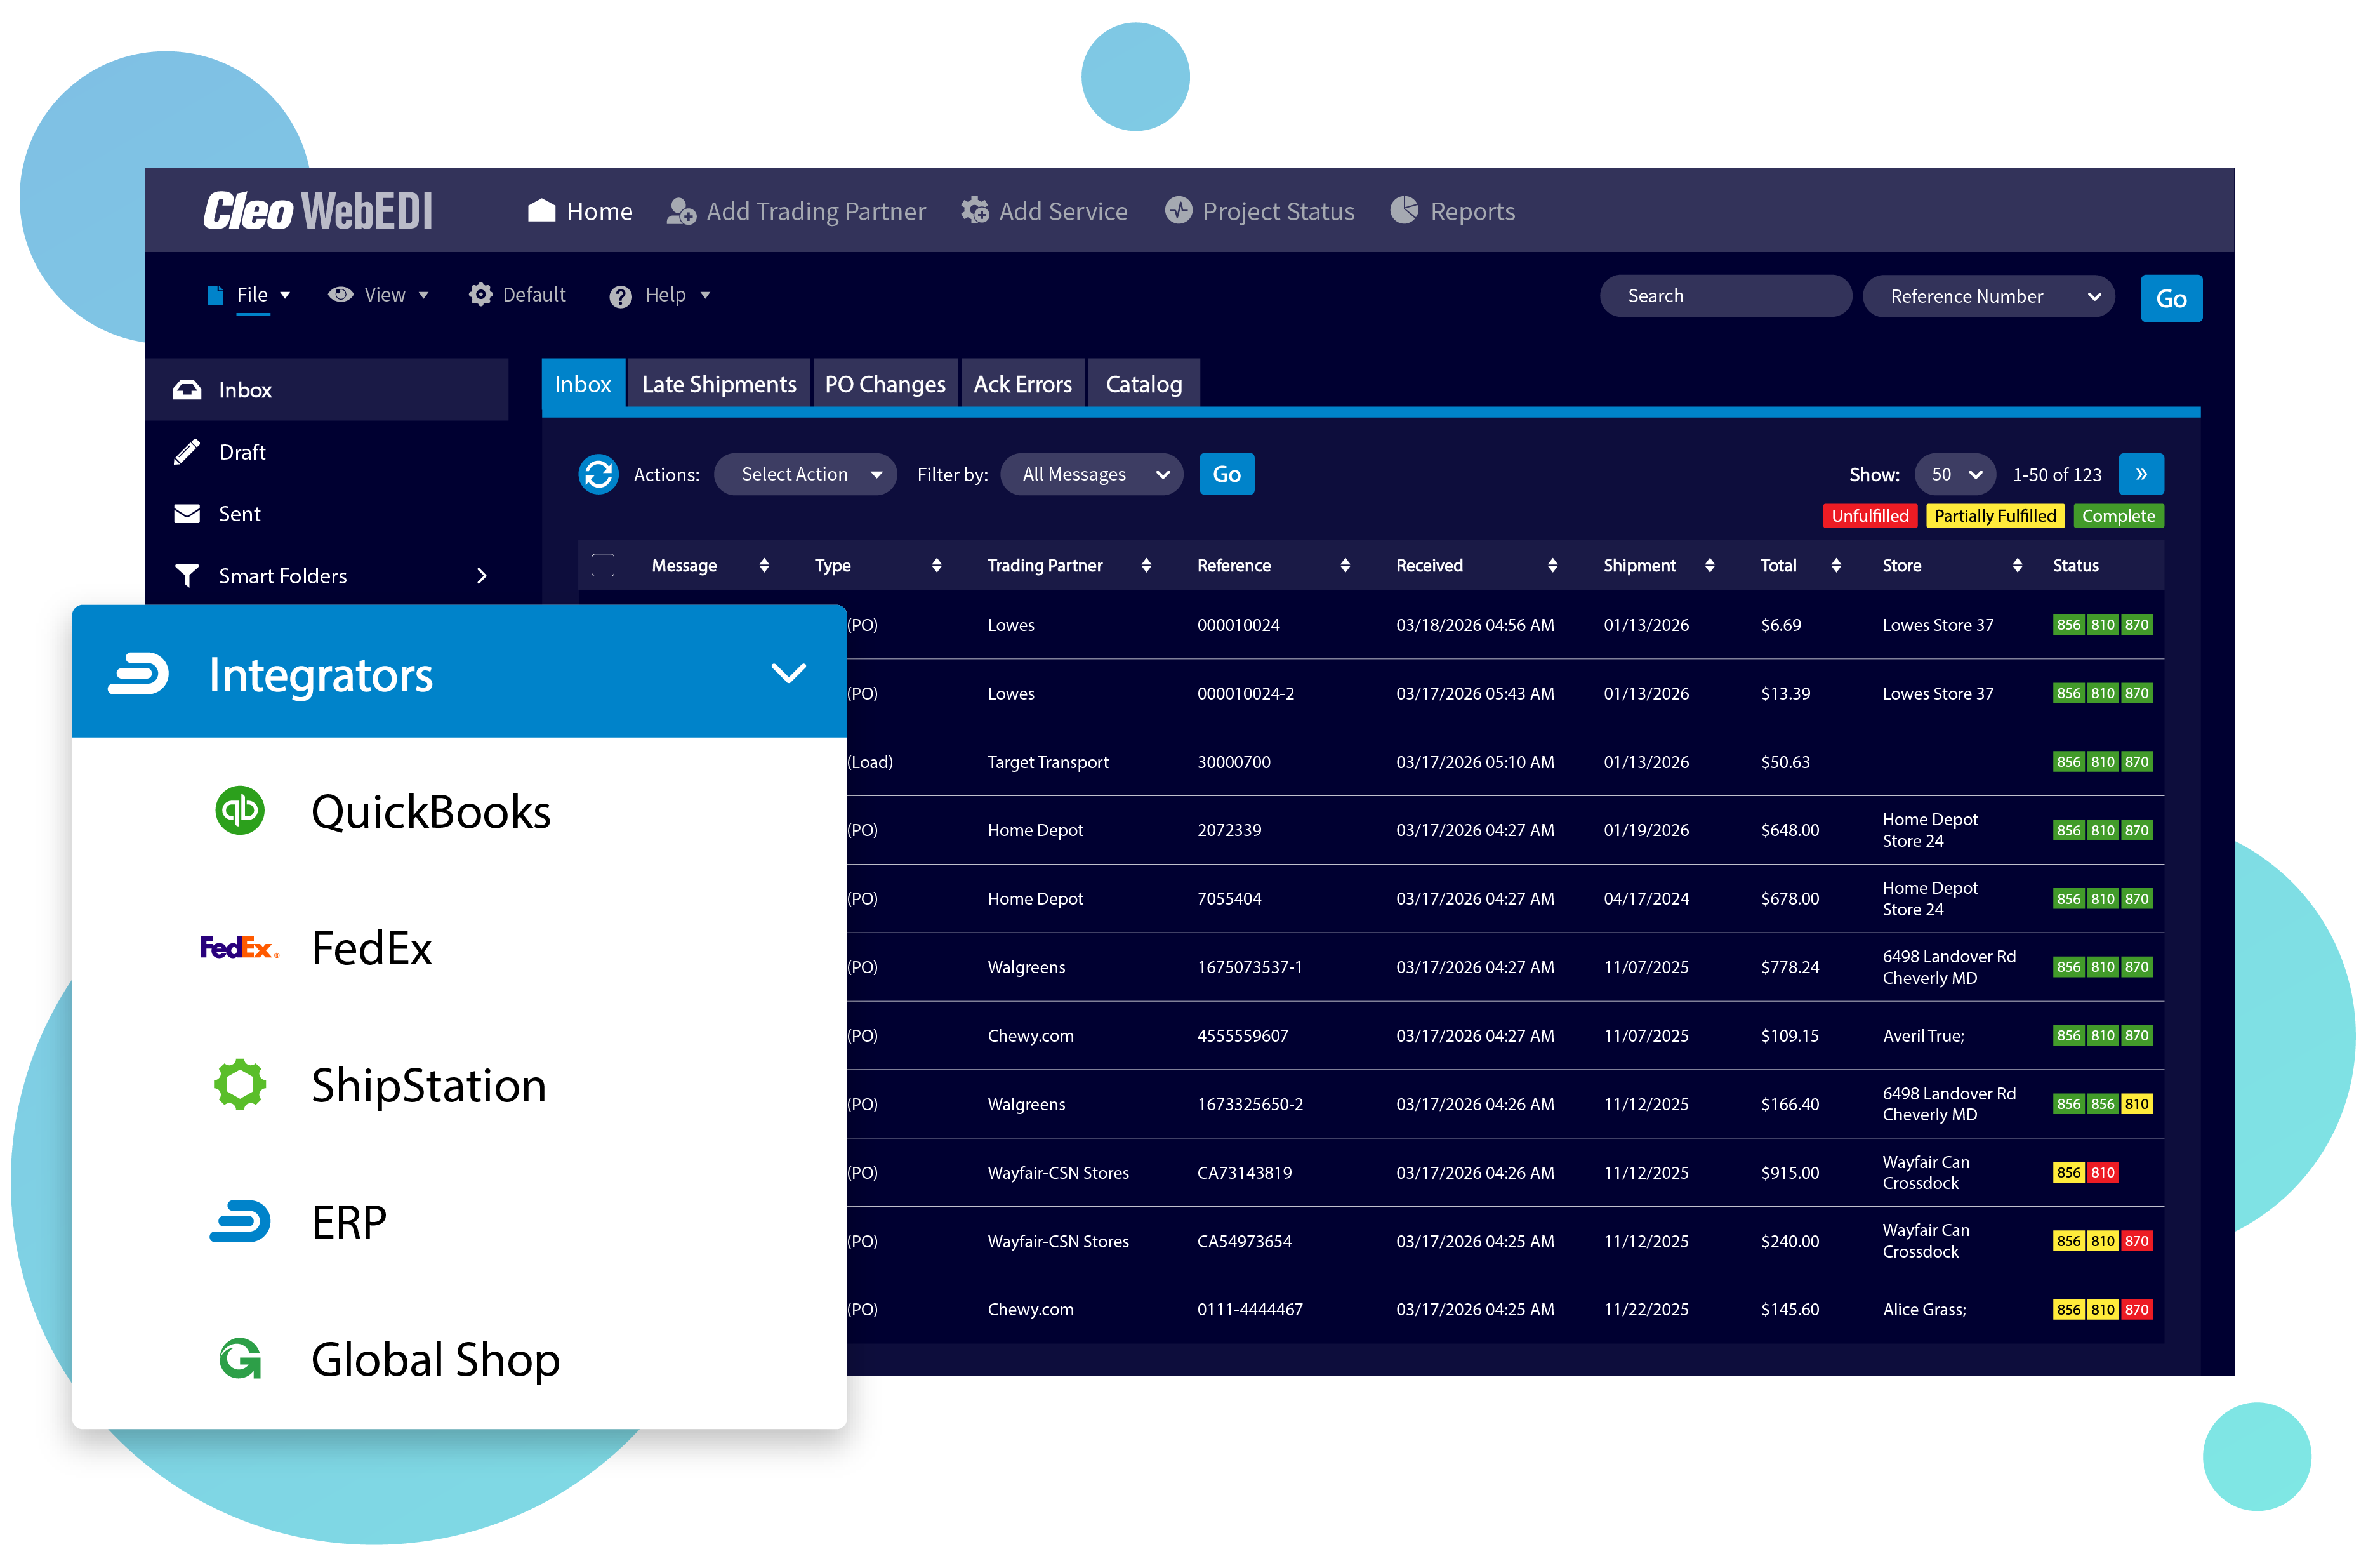Click the red Unfulfilled legend swatch
This screenshot has width=2380, height=1561.
1870,516
